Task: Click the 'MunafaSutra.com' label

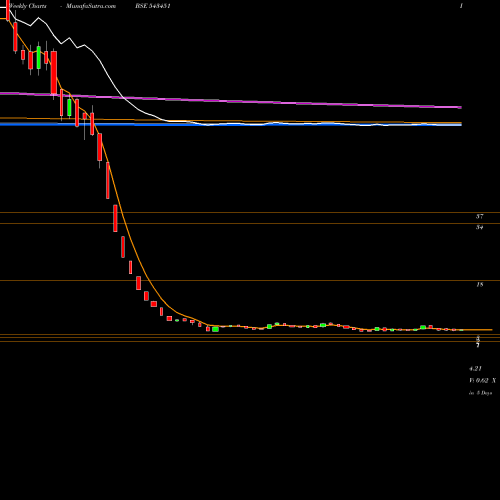Action: pos(91,6)
